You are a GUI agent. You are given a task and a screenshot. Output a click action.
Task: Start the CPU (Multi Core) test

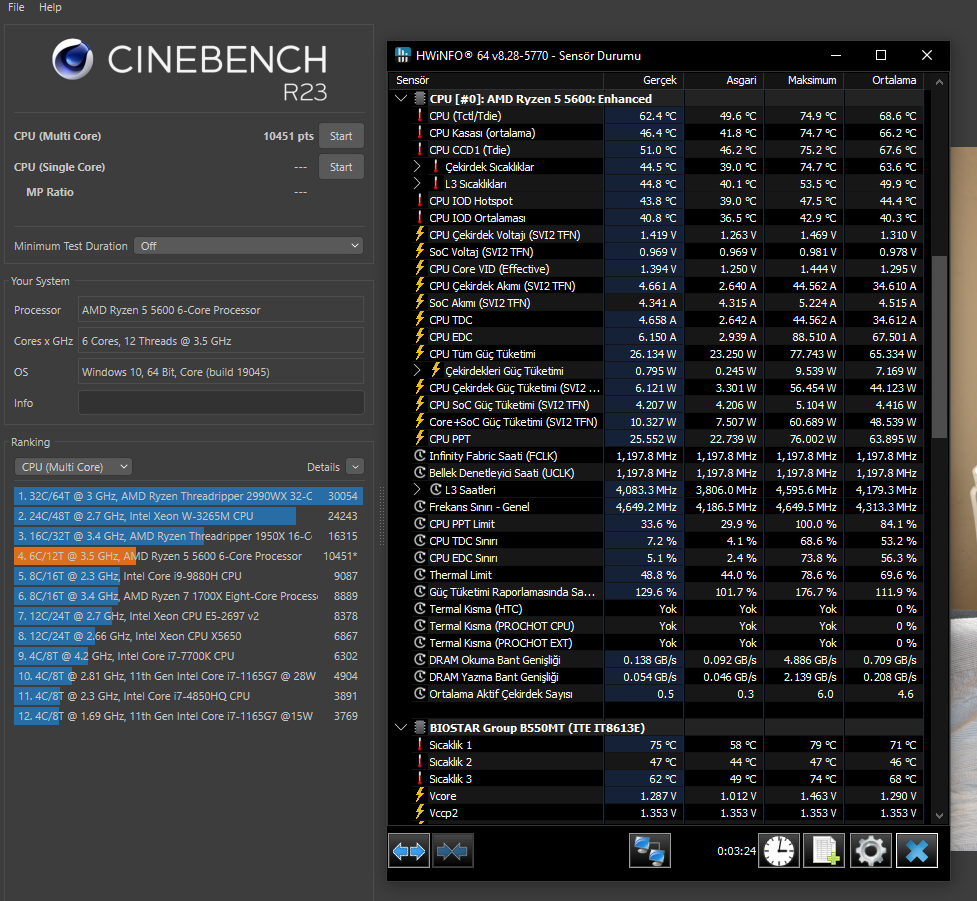coord(341,136)
